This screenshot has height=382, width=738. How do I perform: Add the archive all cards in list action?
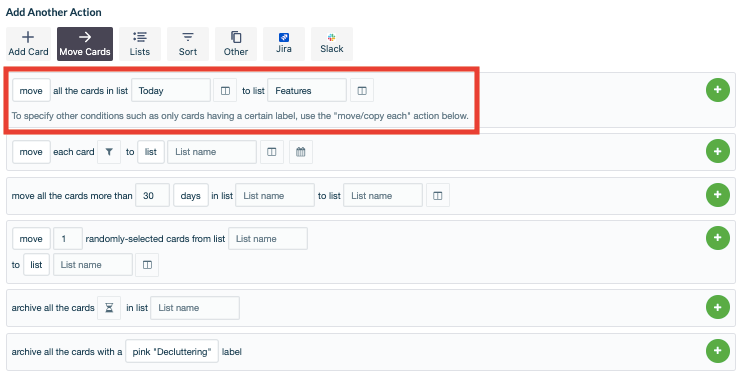[x=717, y=307]
